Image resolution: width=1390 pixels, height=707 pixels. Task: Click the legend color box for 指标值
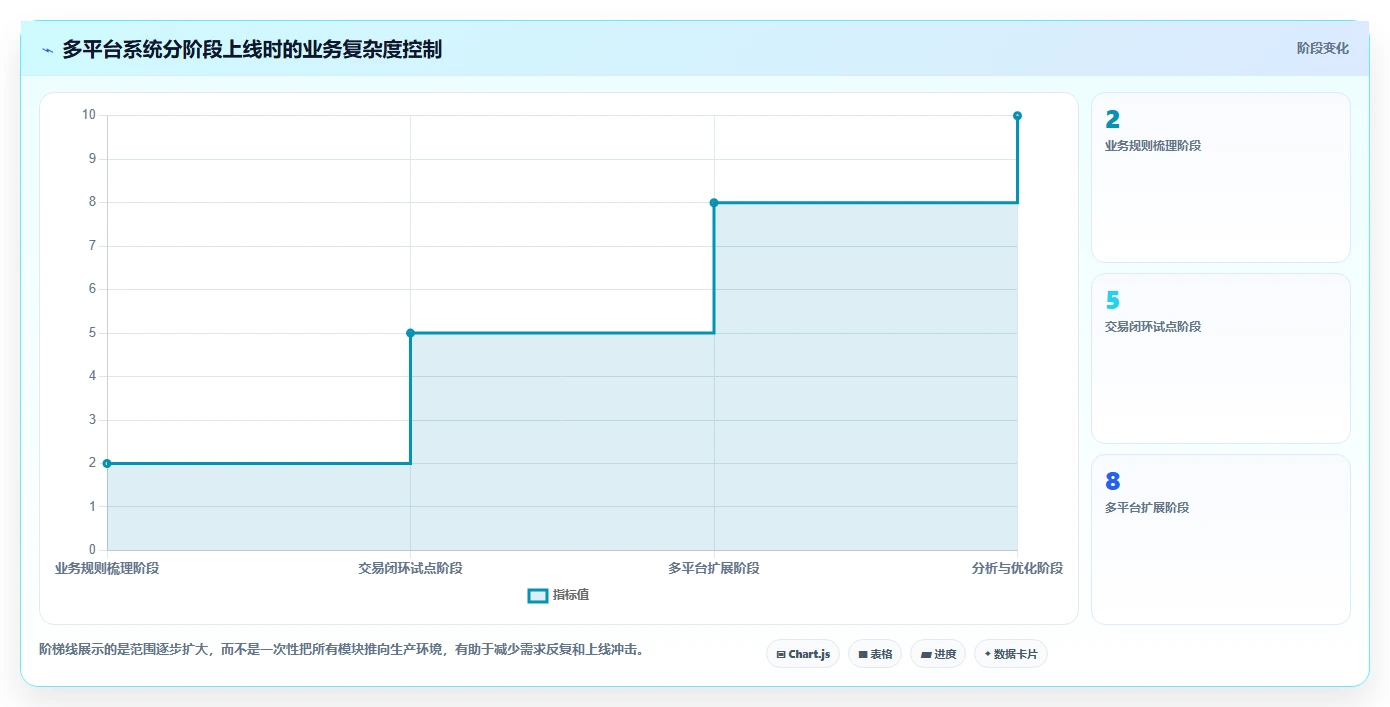point(538,595)
